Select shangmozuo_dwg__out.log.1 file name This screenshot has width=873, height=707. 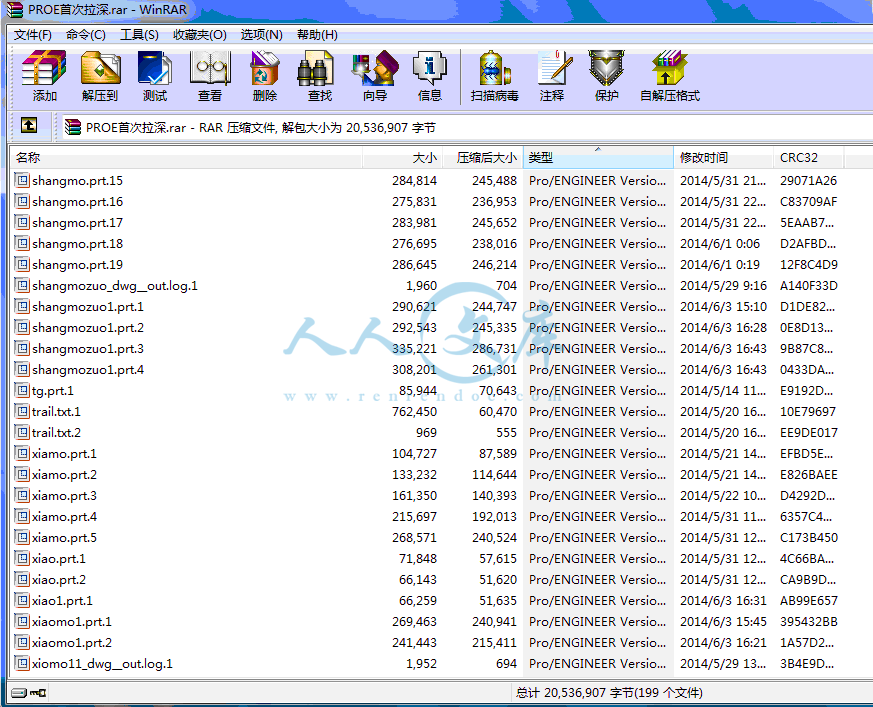click(115, 286)
